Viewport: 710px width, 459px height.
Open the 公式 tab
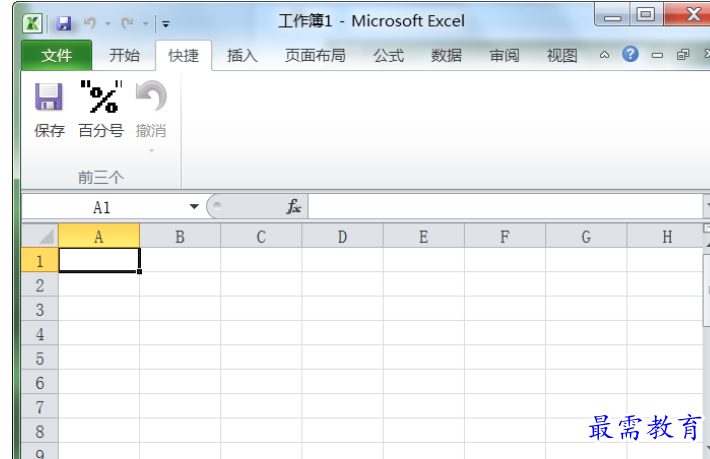point(388,55)
